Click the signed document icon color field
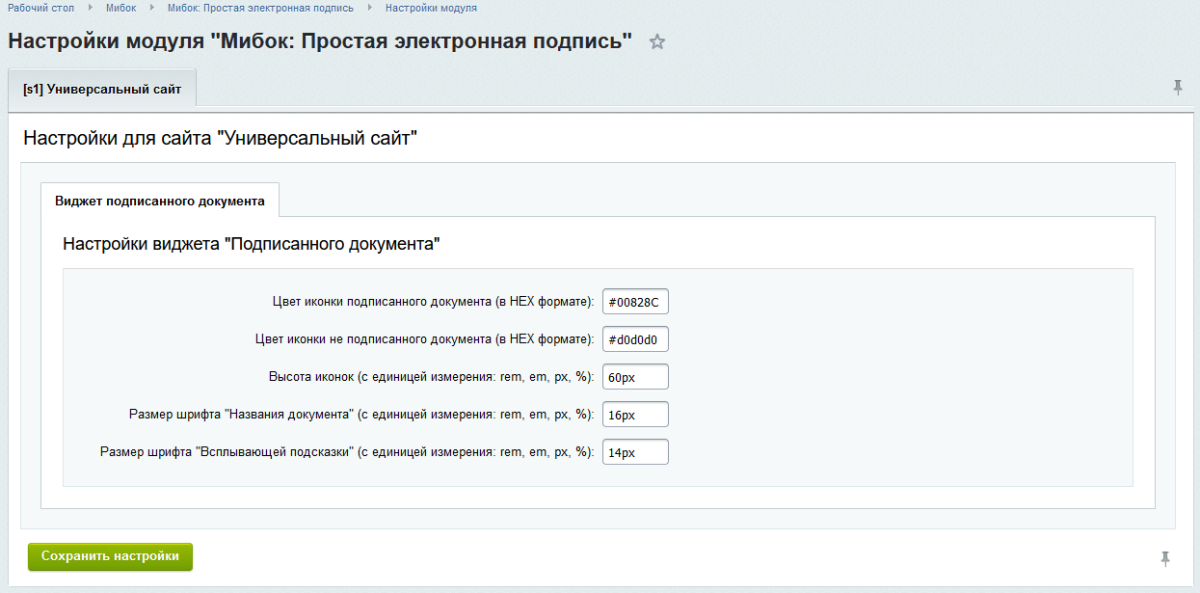This screenshot has width=1200, height=593. pos(635,301)
